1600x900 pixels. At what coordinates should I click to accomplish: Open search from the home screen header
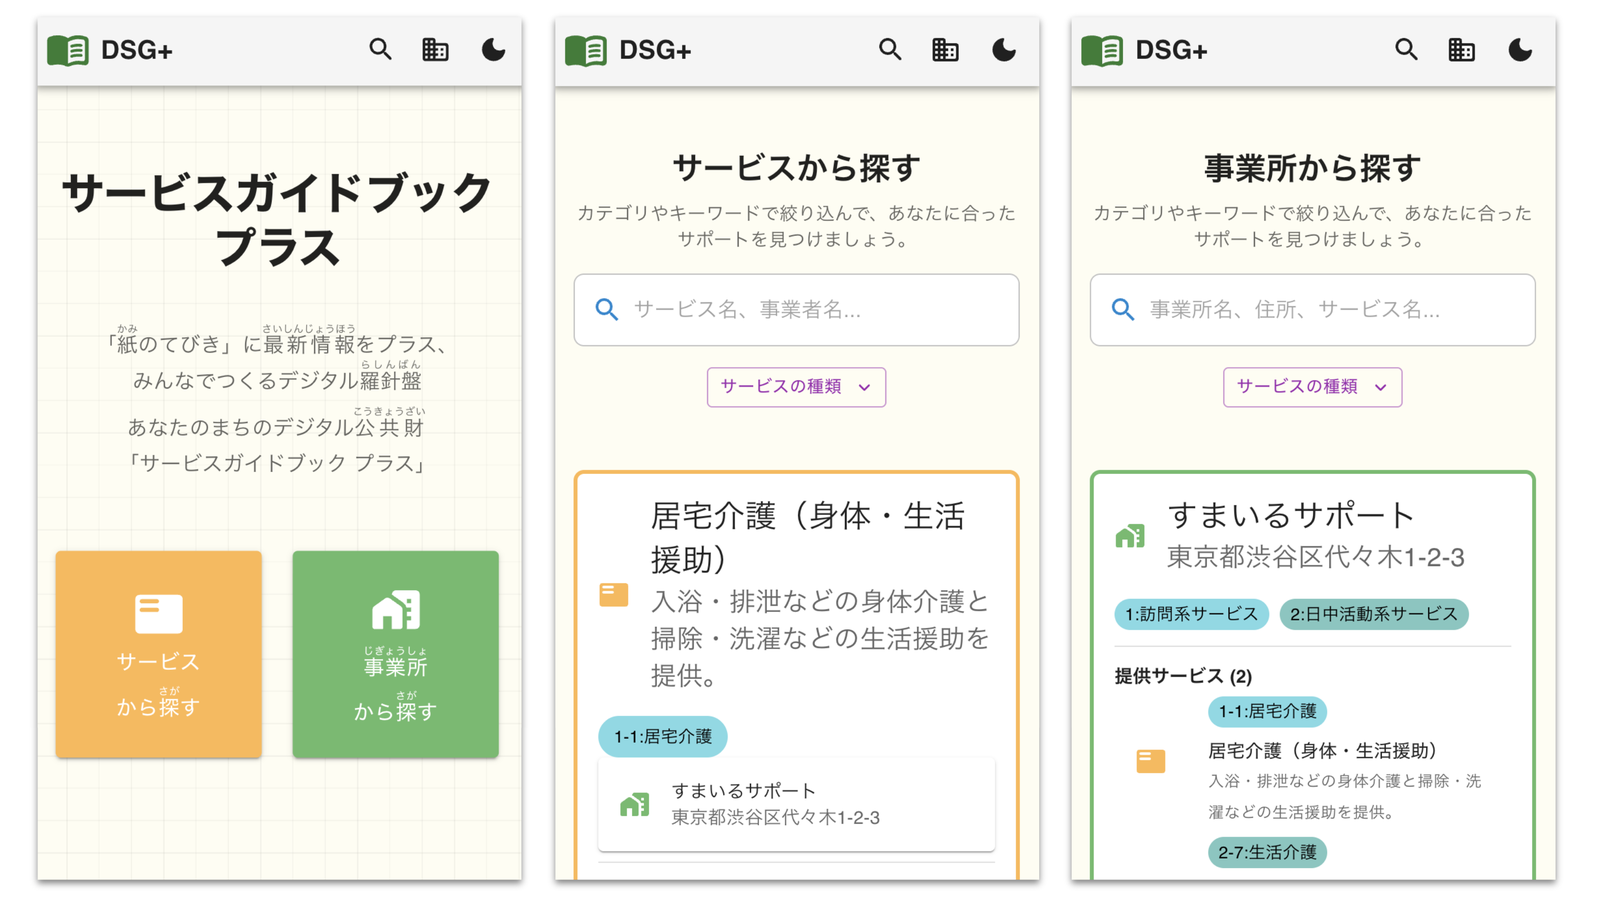[x=380, y=49]
